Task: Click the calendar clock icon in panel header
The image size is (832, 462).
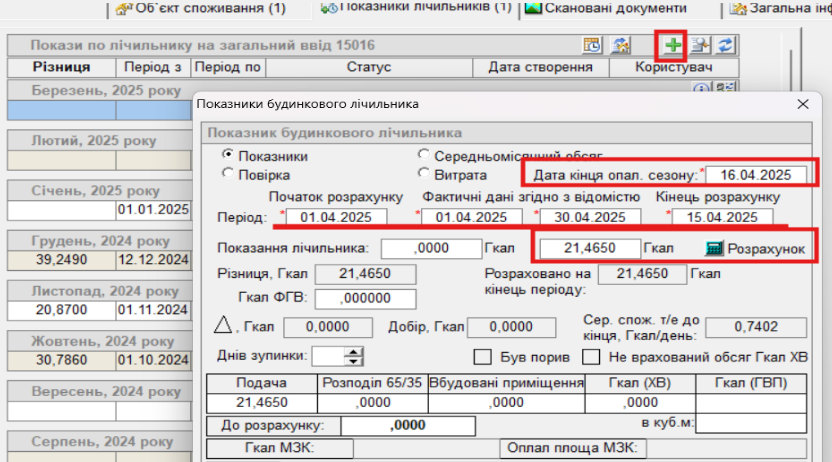Action: pyautogui.click(x=593, y=45)
